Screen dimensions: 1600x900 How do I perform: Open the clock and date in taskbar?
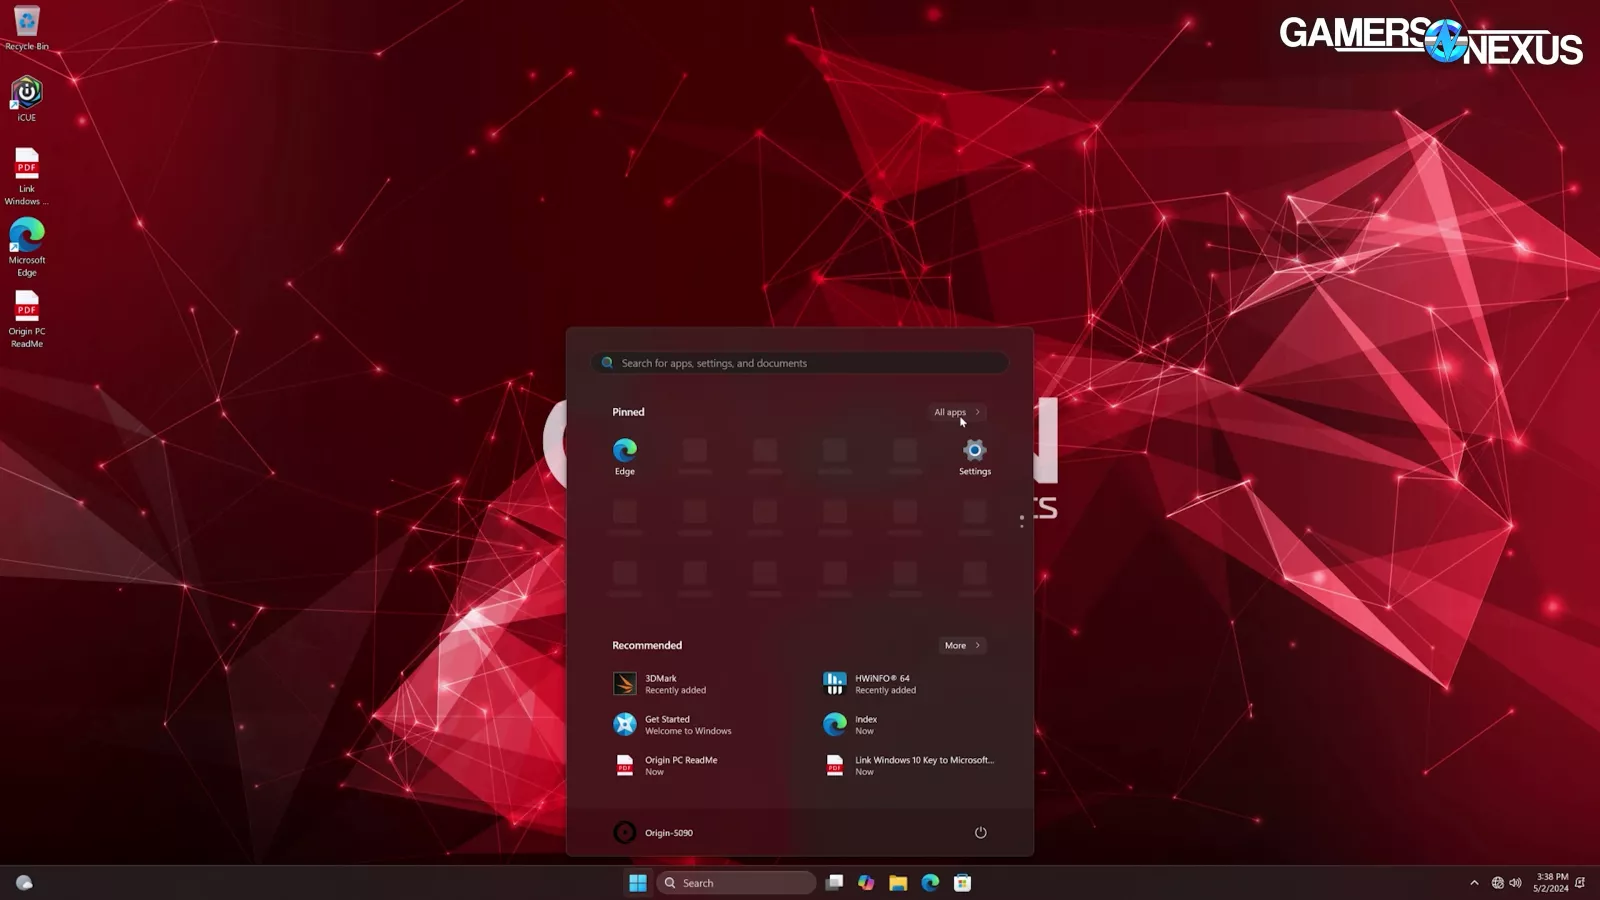1551,883
